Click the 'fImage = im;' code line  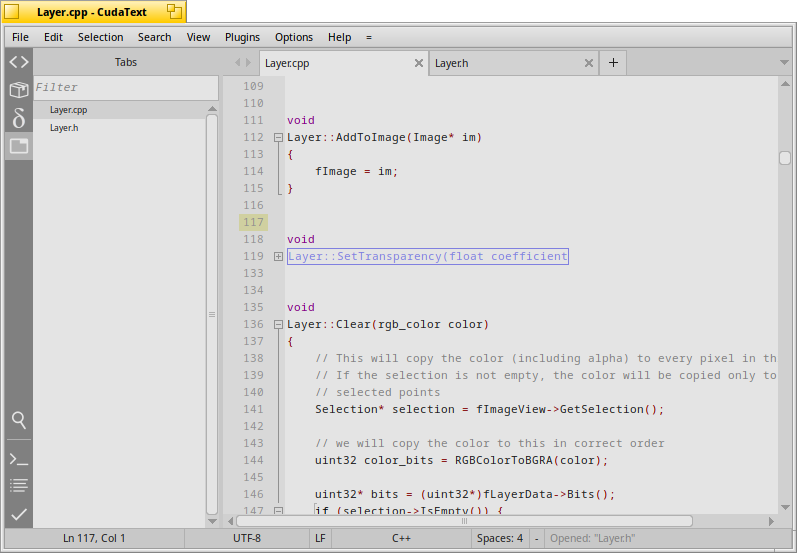(356, 171)
